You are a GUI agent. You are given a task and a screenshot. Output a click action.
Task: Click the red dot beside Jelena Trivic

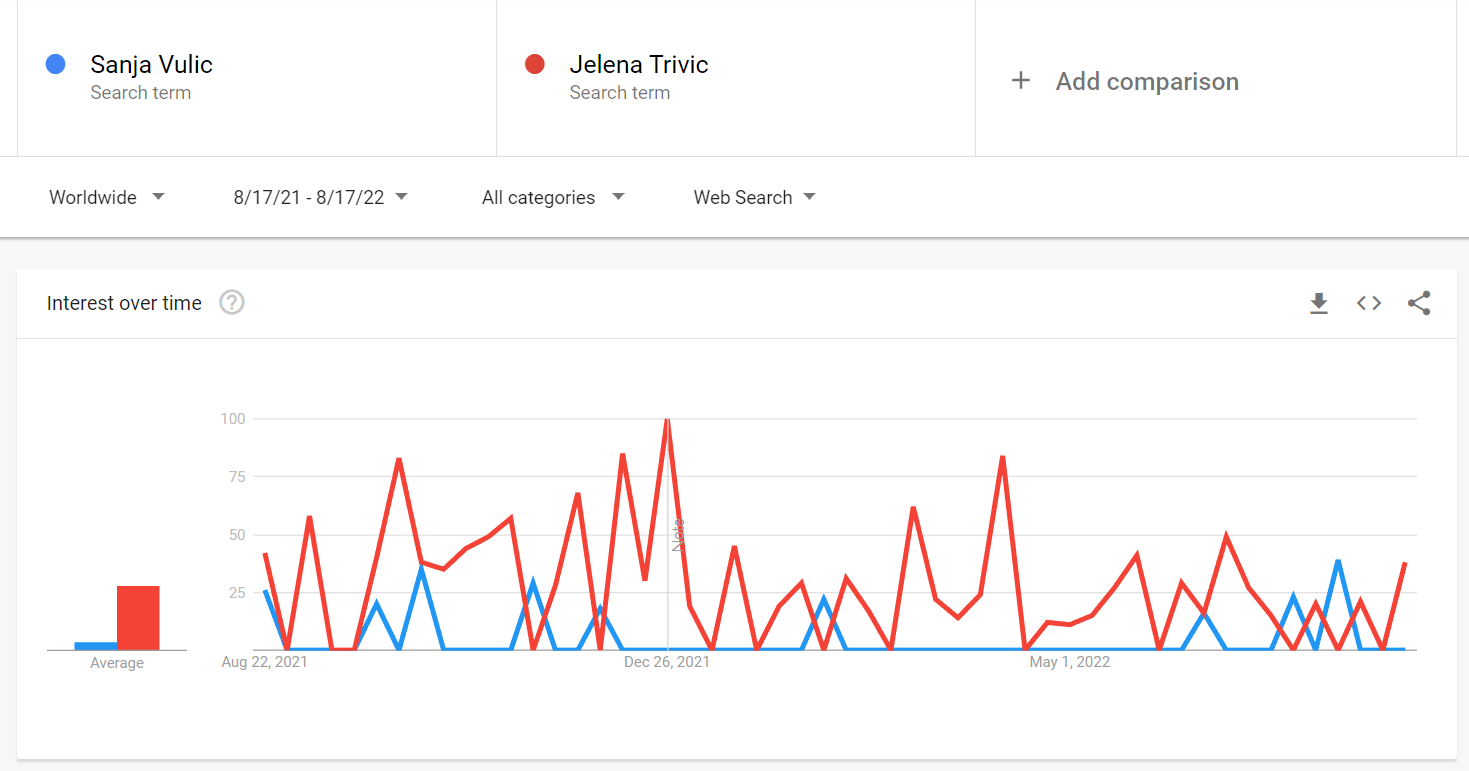coord(535,64)
